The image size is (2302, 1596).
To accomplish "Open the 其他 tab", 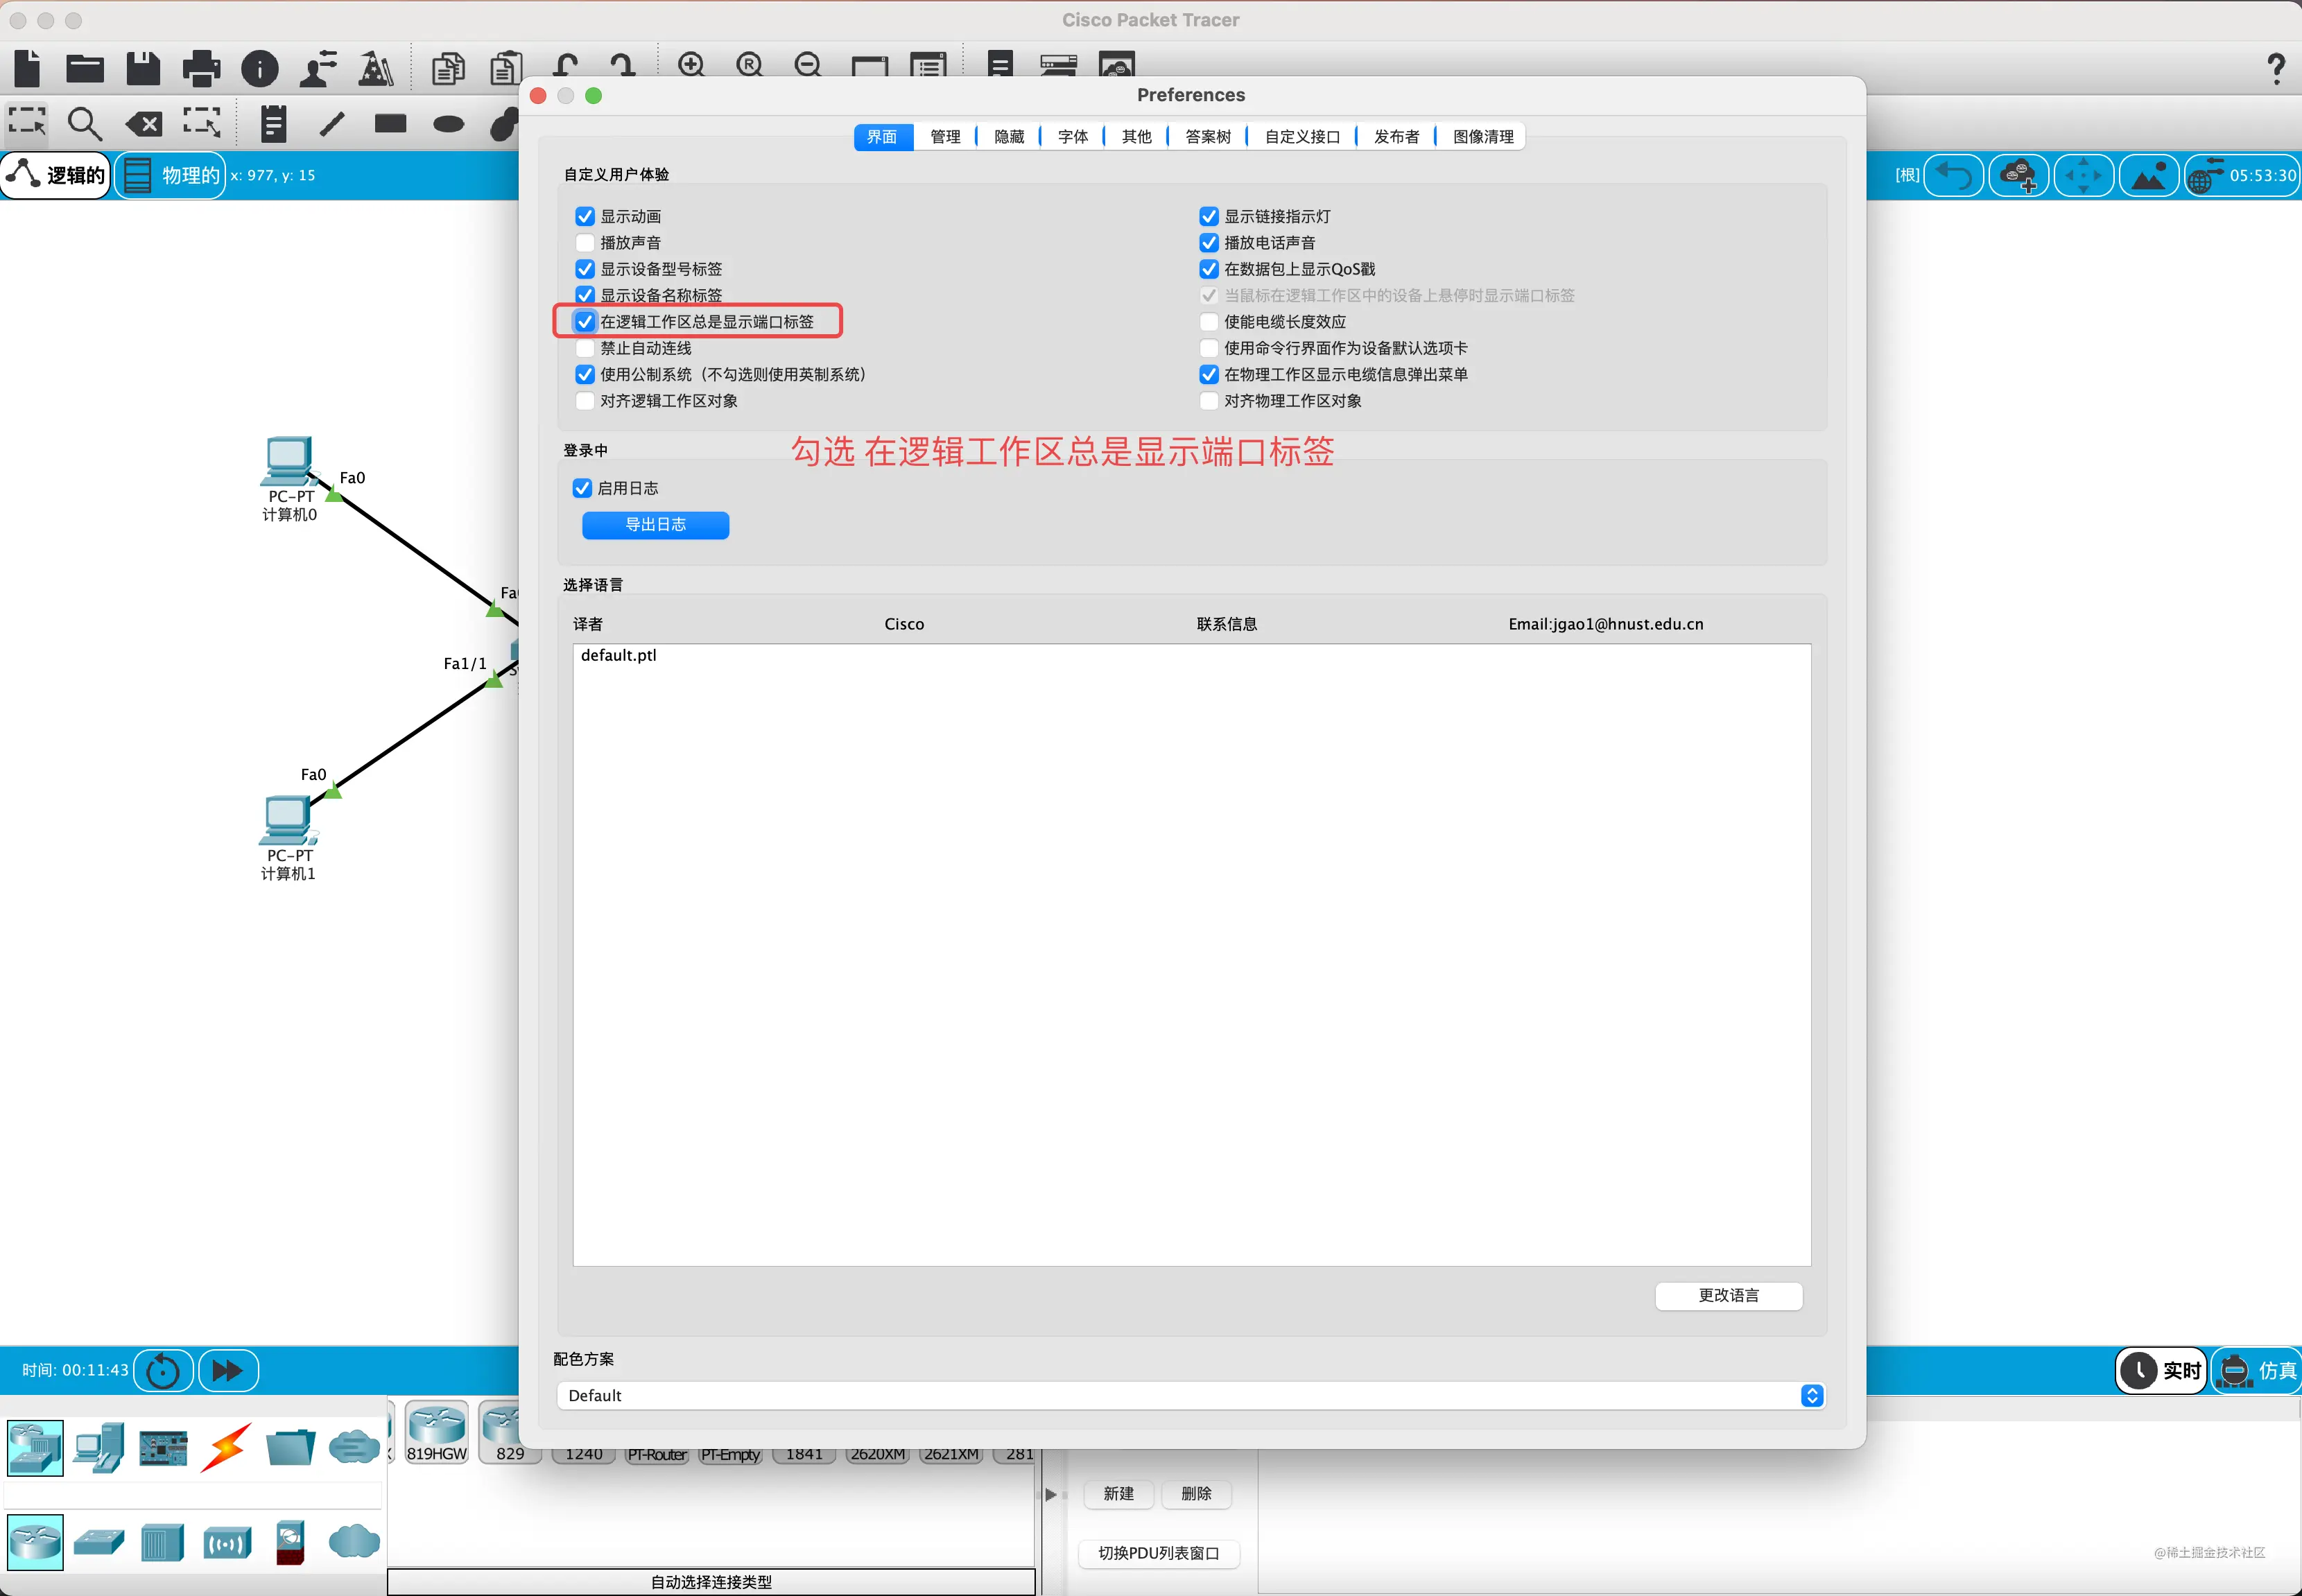I will [1136, 137].
